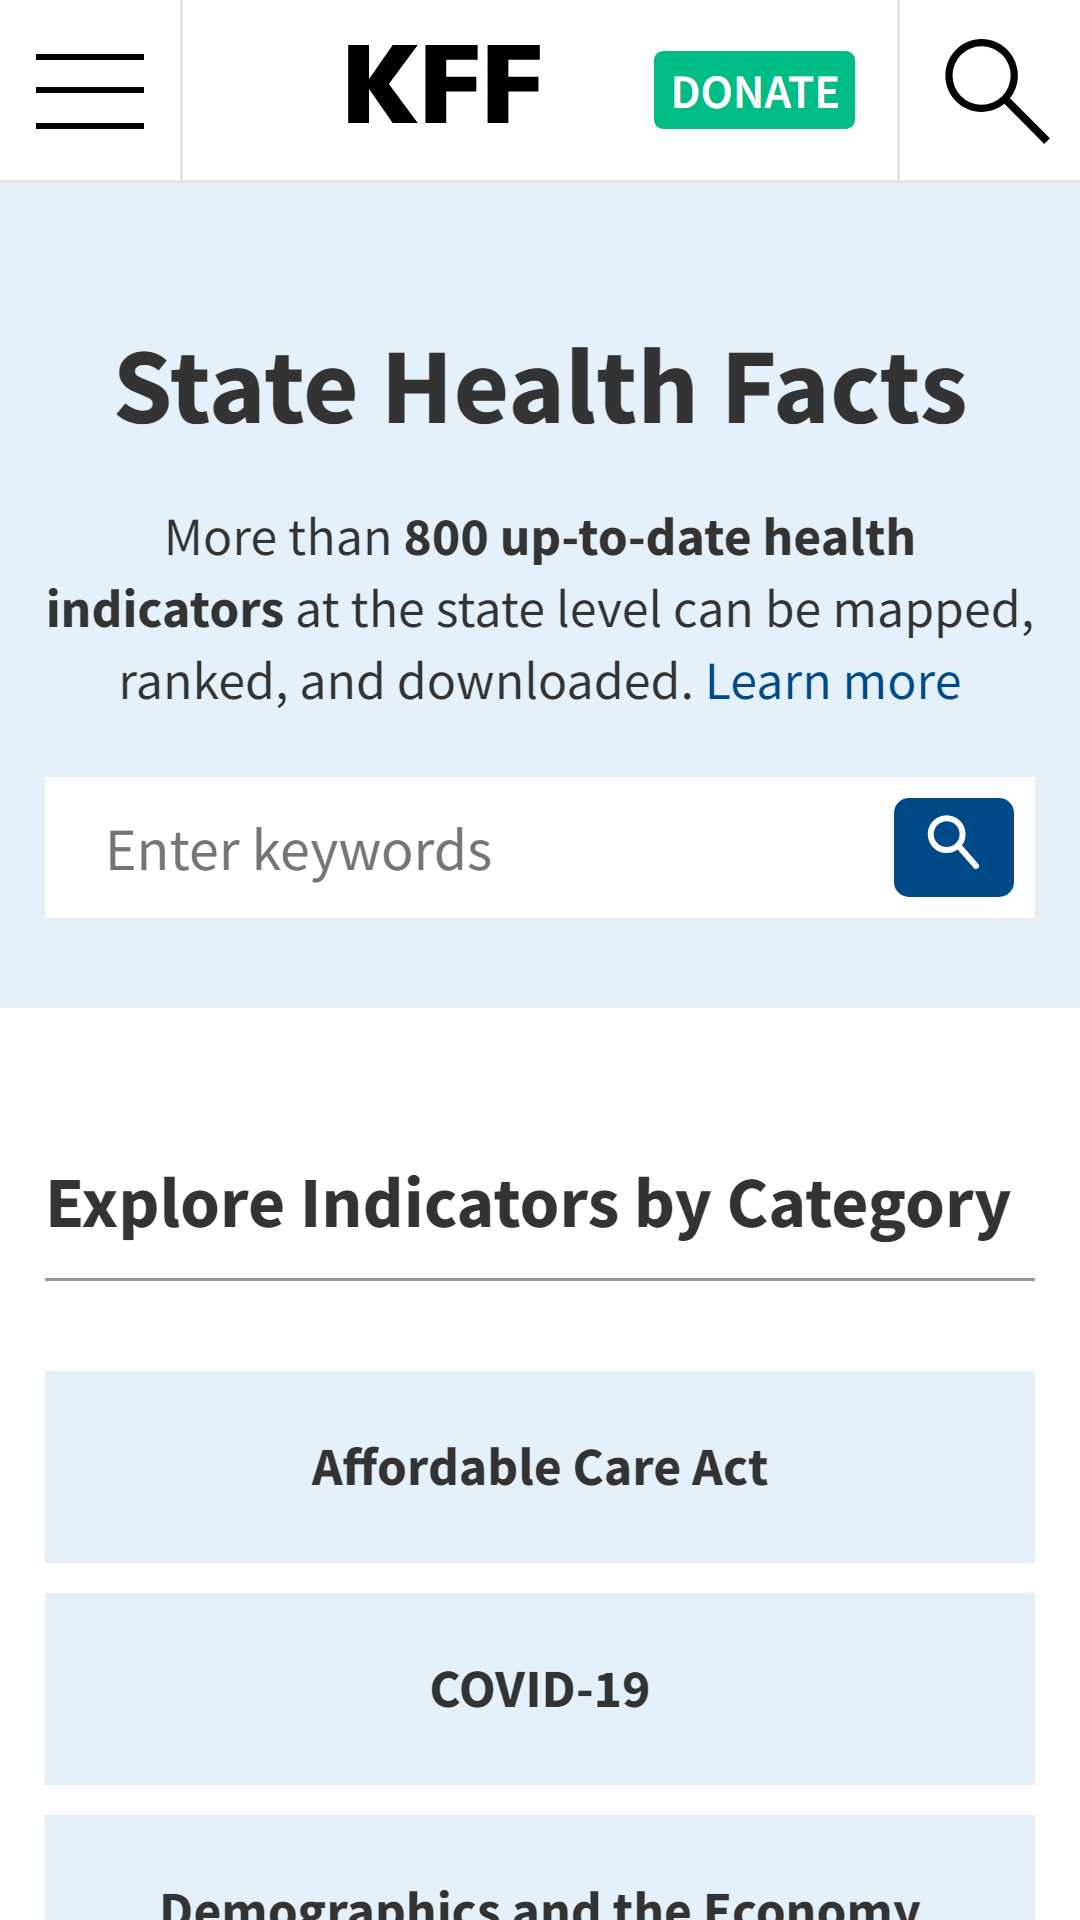The width and height of the screenshot is (1080, 1920).
Task: Click the green DONATE button
Action: click(x=754, y=90)
